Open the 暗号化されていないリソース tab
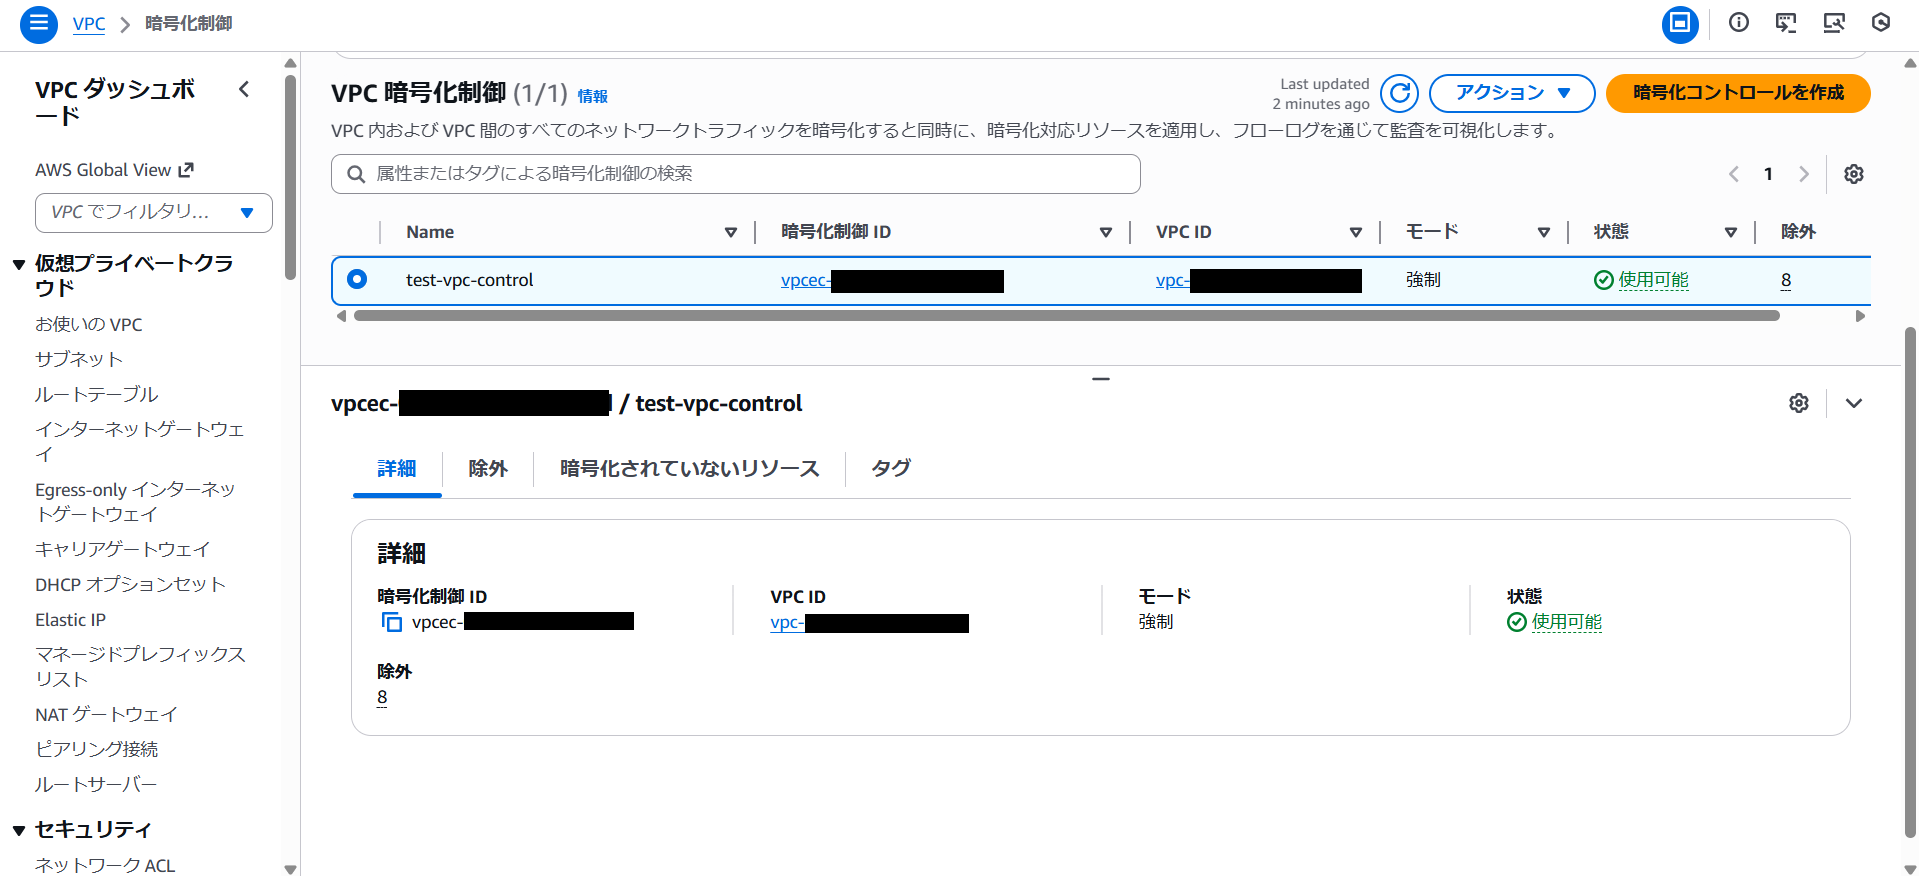 pos(689,468)
